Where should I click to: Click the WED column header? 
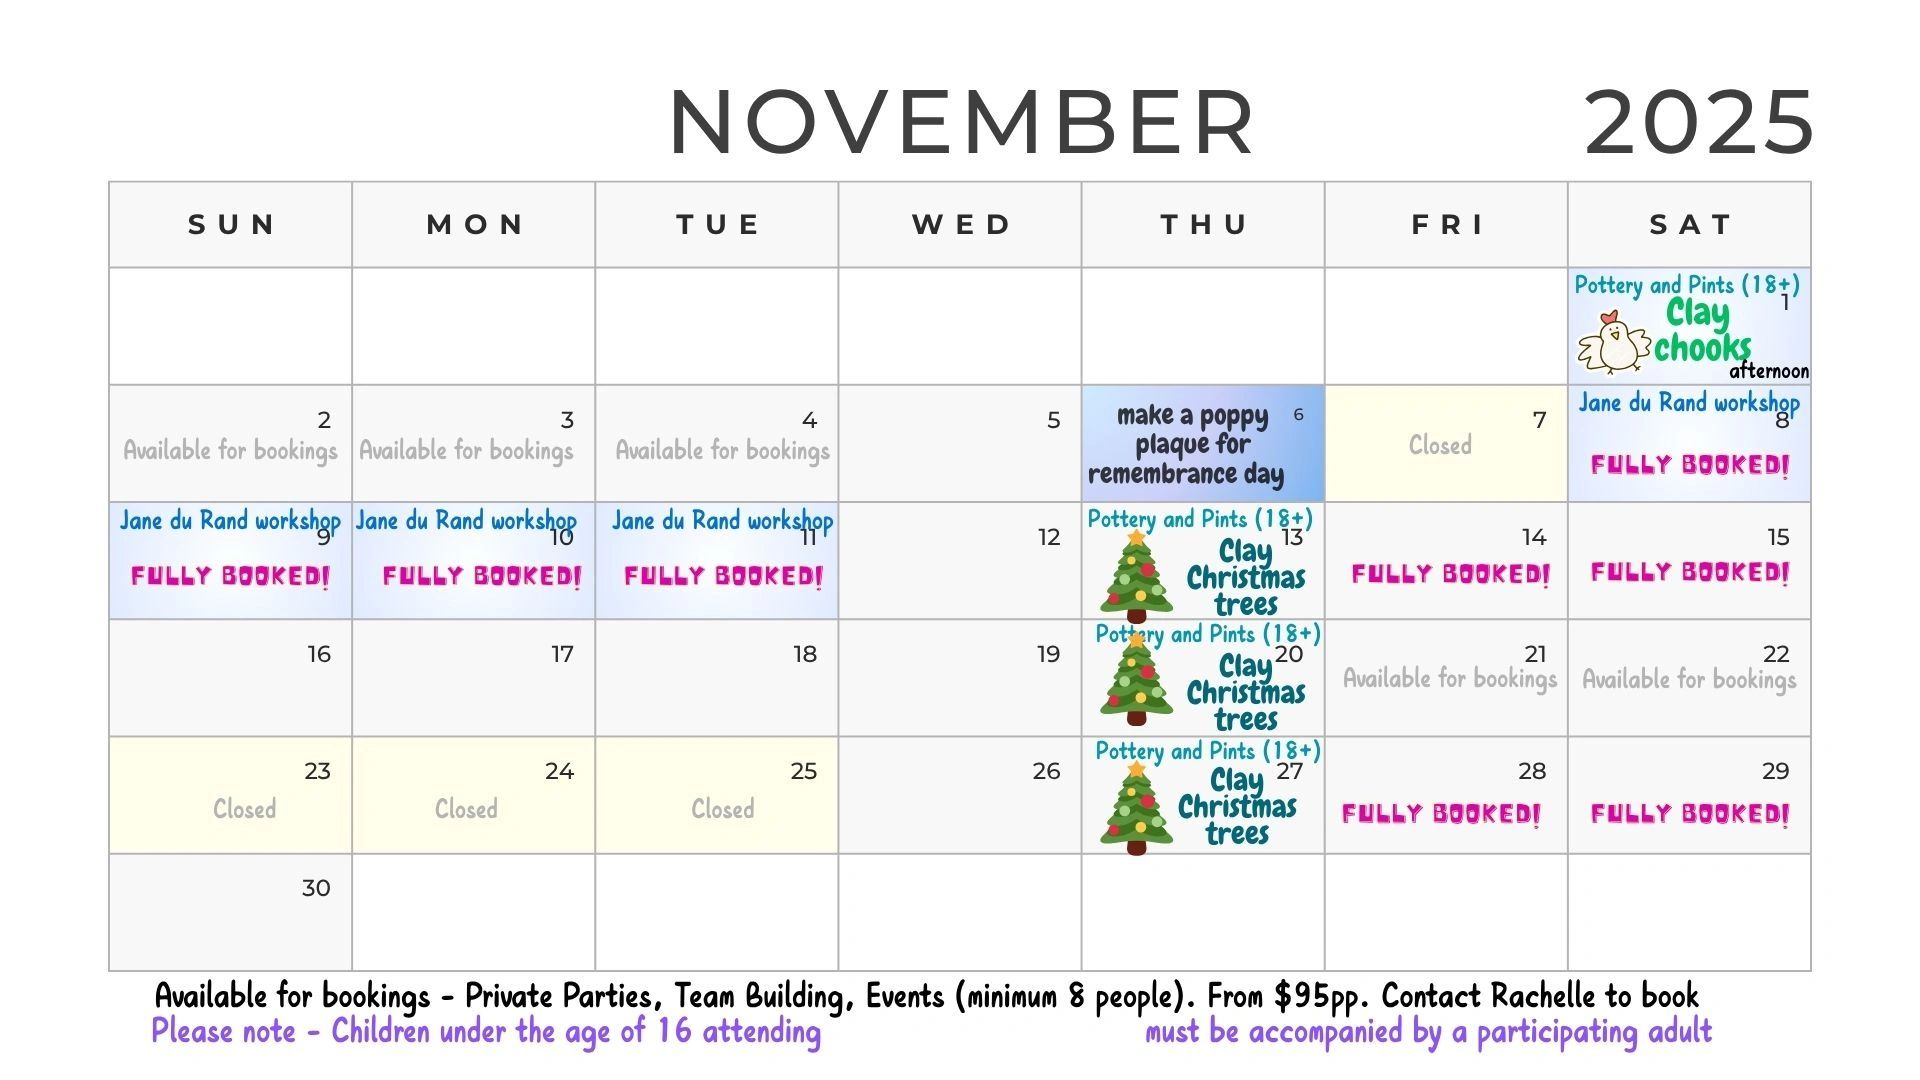click(x=960, y=225)
